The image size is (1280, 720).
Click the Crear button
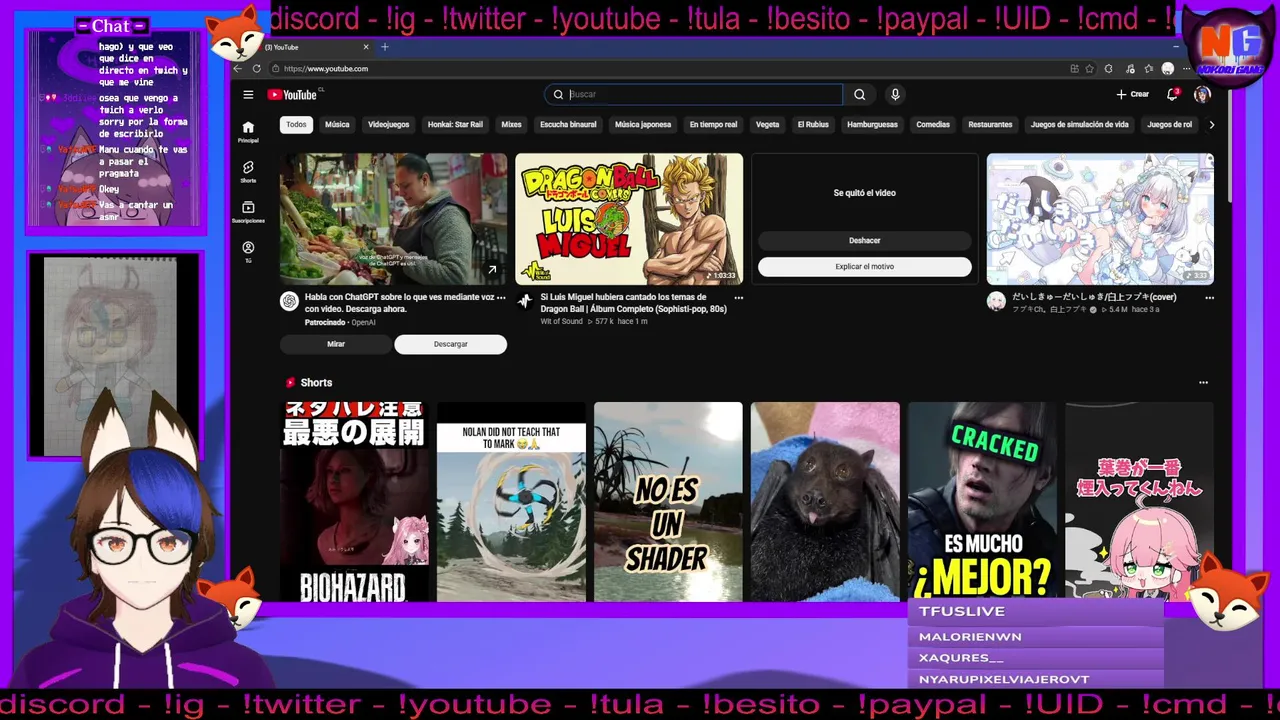pos(1132,94)
